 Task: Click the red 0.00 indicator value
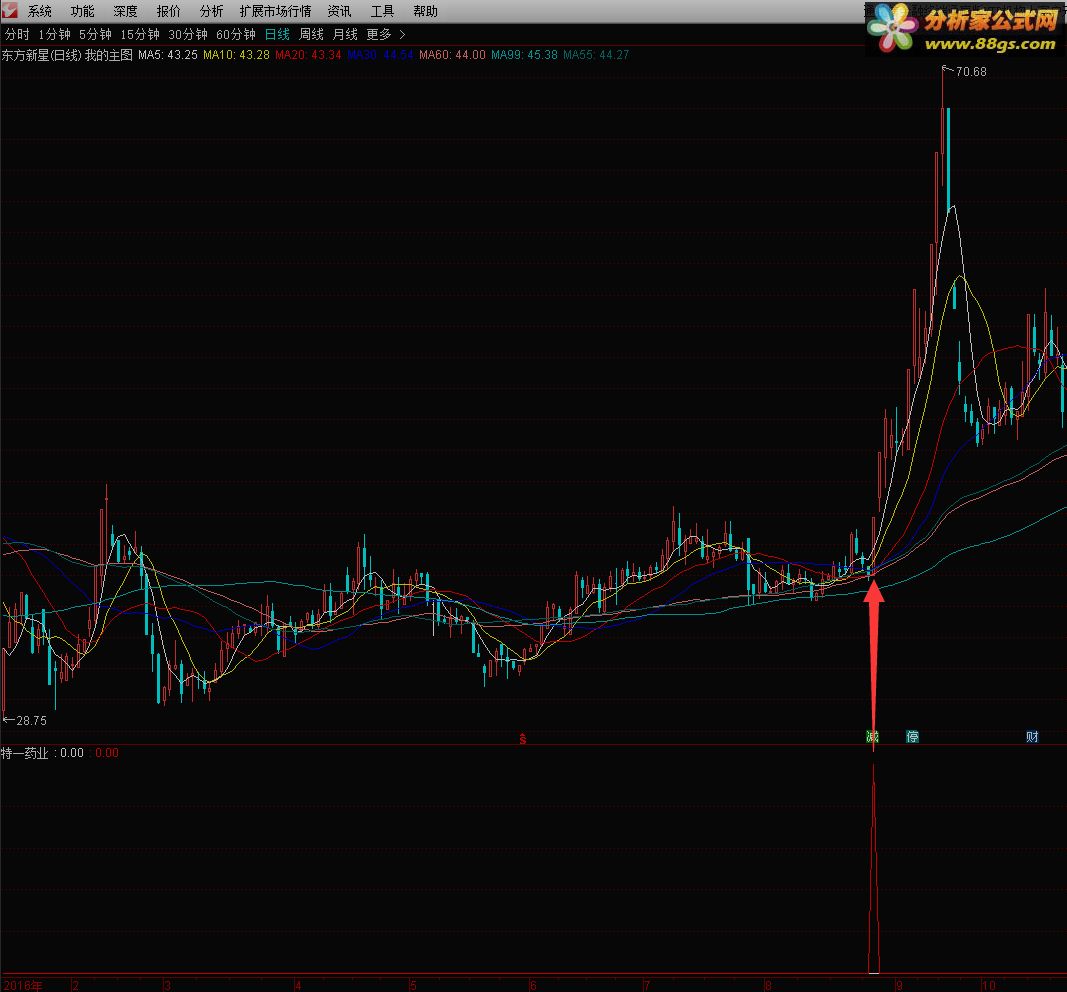pyautogui.click(x=107, y=753)
